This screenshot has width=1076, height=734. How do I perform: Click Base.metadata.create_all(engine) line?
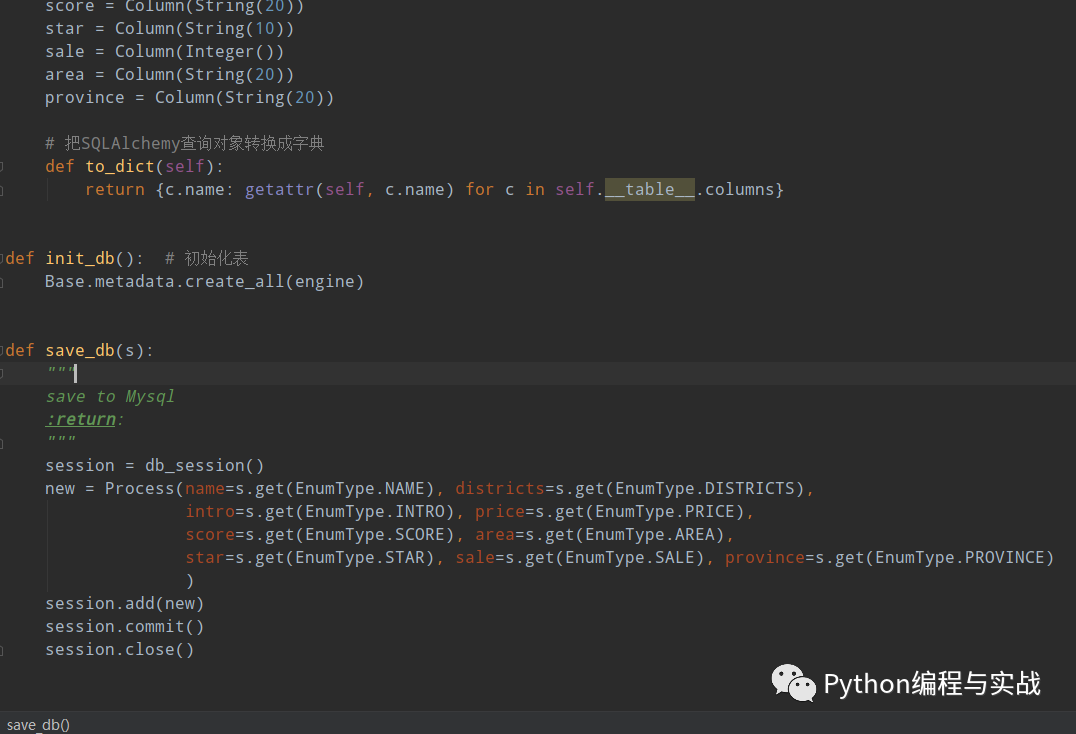click(204, 281)
